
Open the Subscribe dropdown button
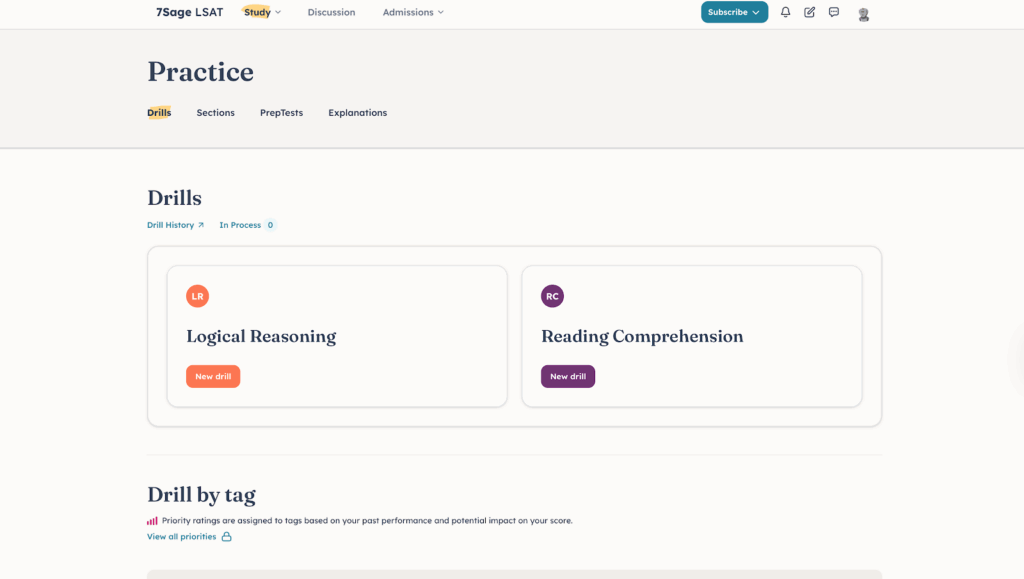click(x=734, y=12)
